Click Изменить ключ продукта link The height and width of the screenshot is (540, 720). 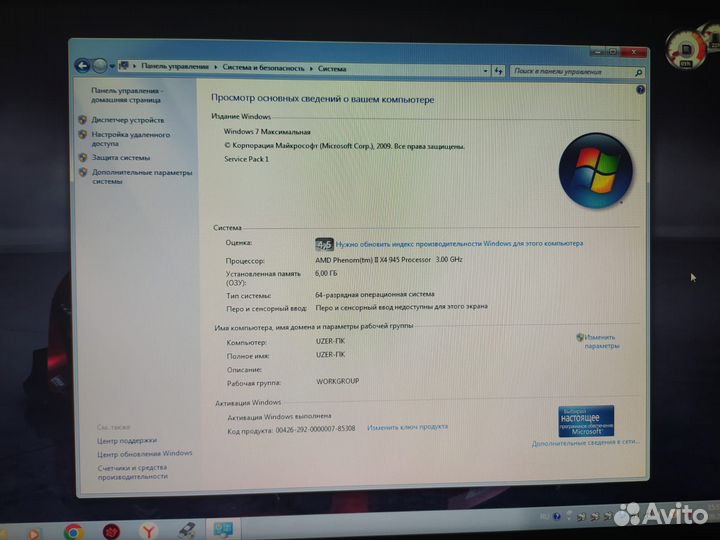(x=407, y=427)
